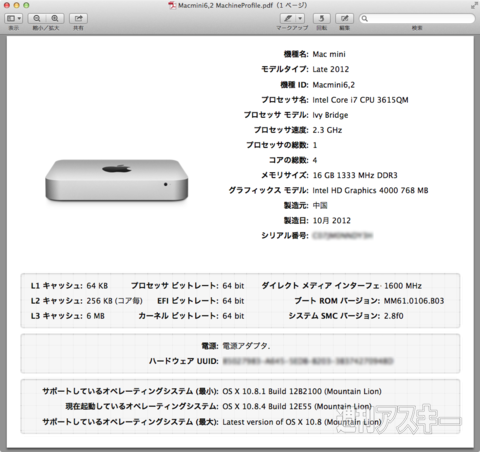Click the Mac mini product image
The width and height of the screenshot is (480, 452).
coord(117,180)
